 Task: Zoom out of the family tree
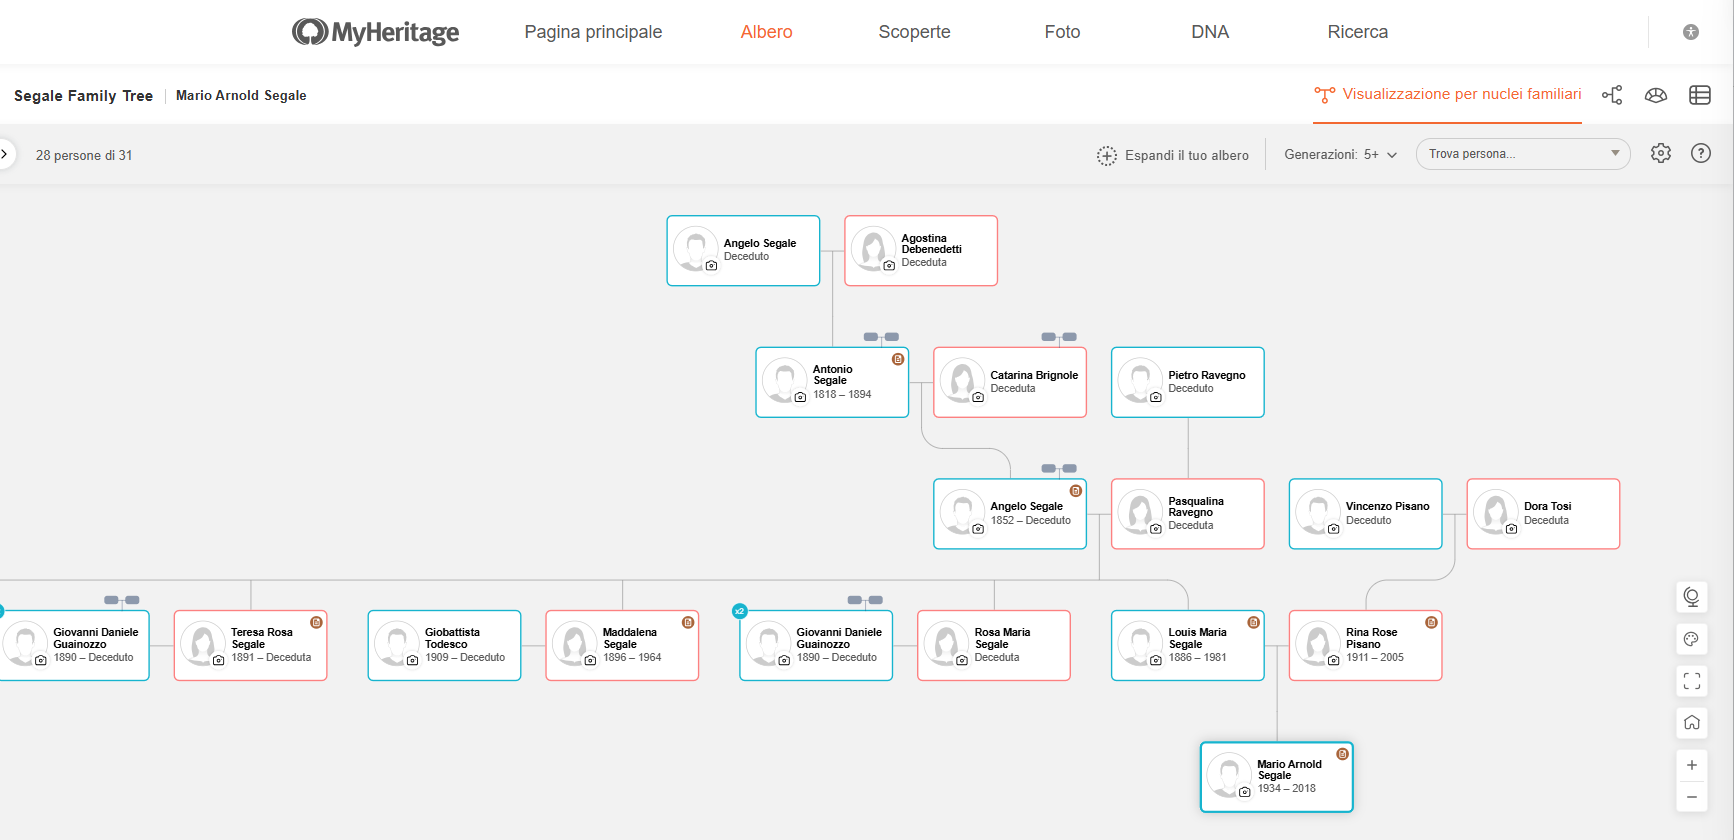tap(1692, 797)
